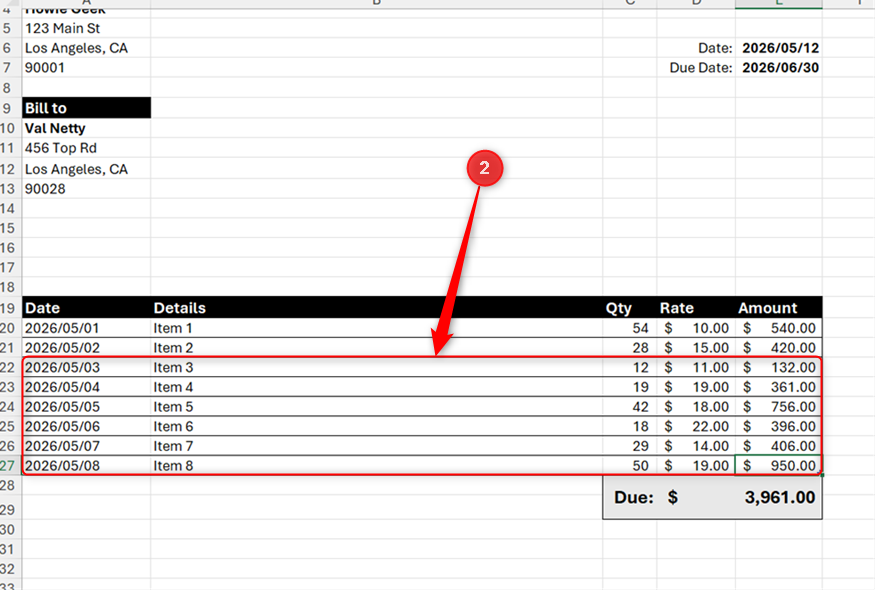Select the Date table header cell
The image size is (875, 590).
click(86, 308)
